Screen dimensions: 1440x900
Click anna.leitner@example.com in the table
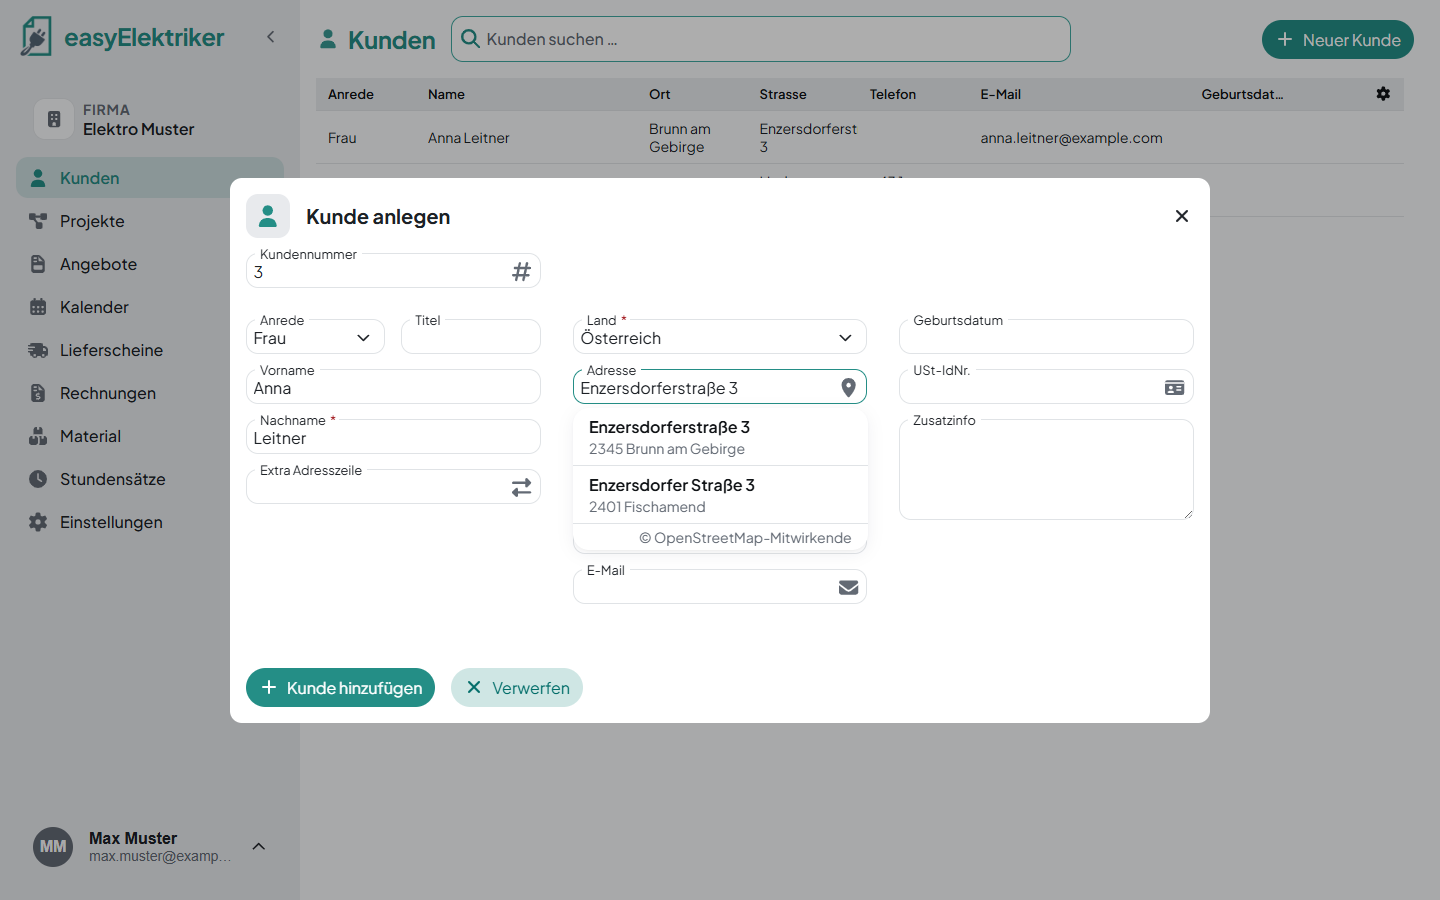pos(1071,138)
